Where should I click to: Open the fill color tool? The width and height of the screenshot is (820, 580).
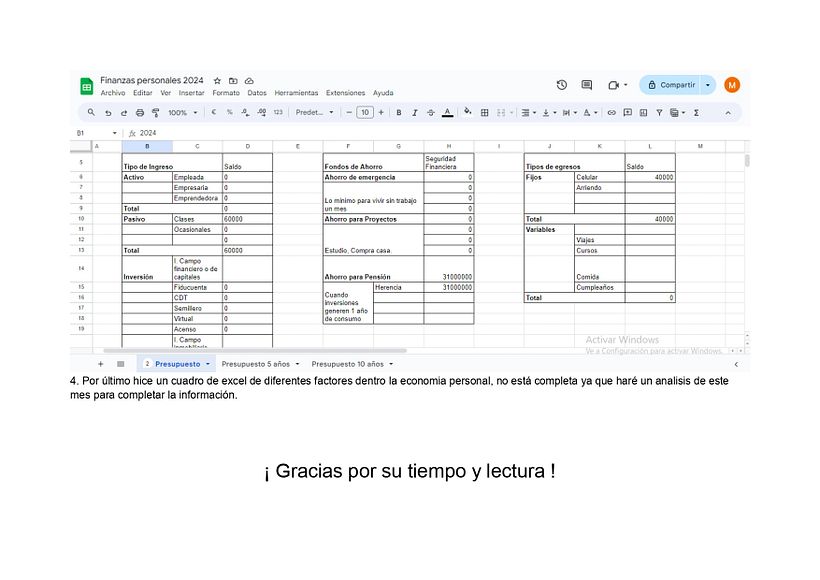click(469, 112)
